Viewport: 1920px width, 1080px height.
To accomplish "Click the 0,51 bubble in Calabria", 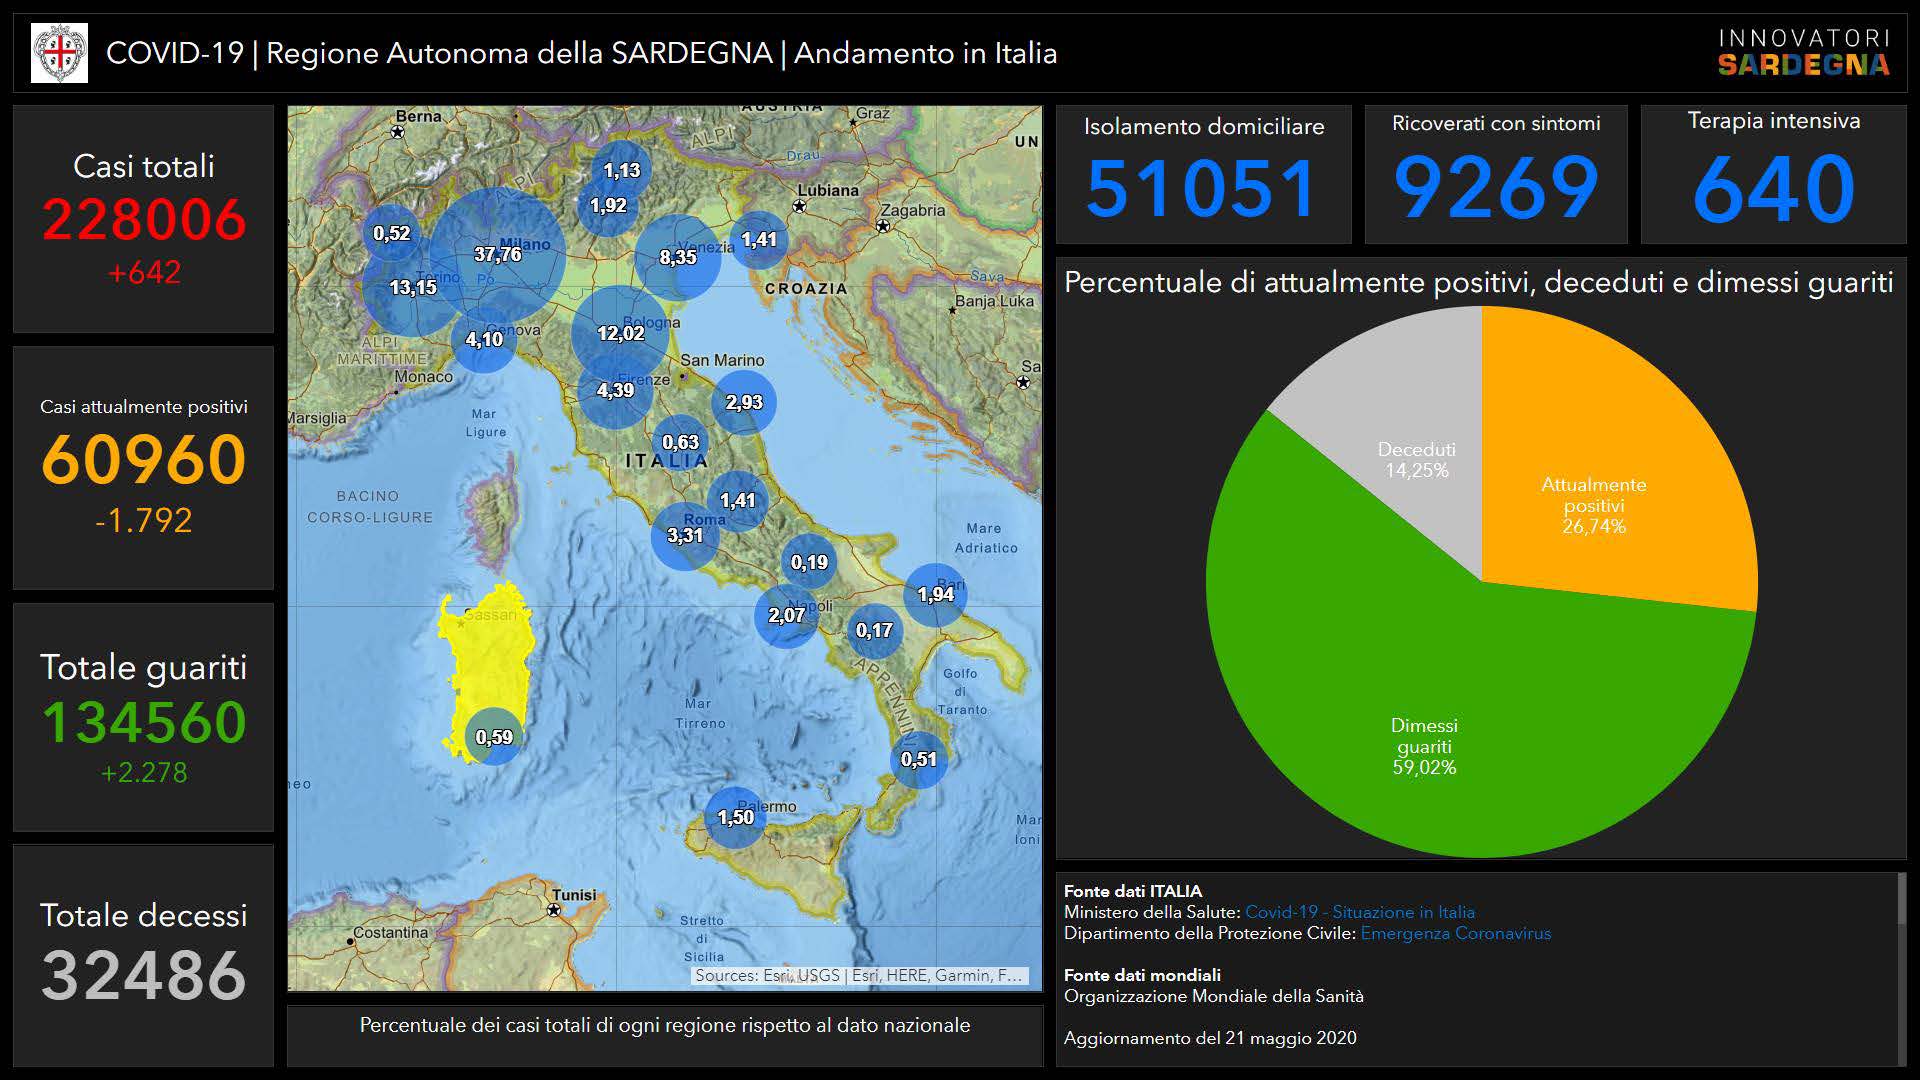I will [x=918, y=759].
